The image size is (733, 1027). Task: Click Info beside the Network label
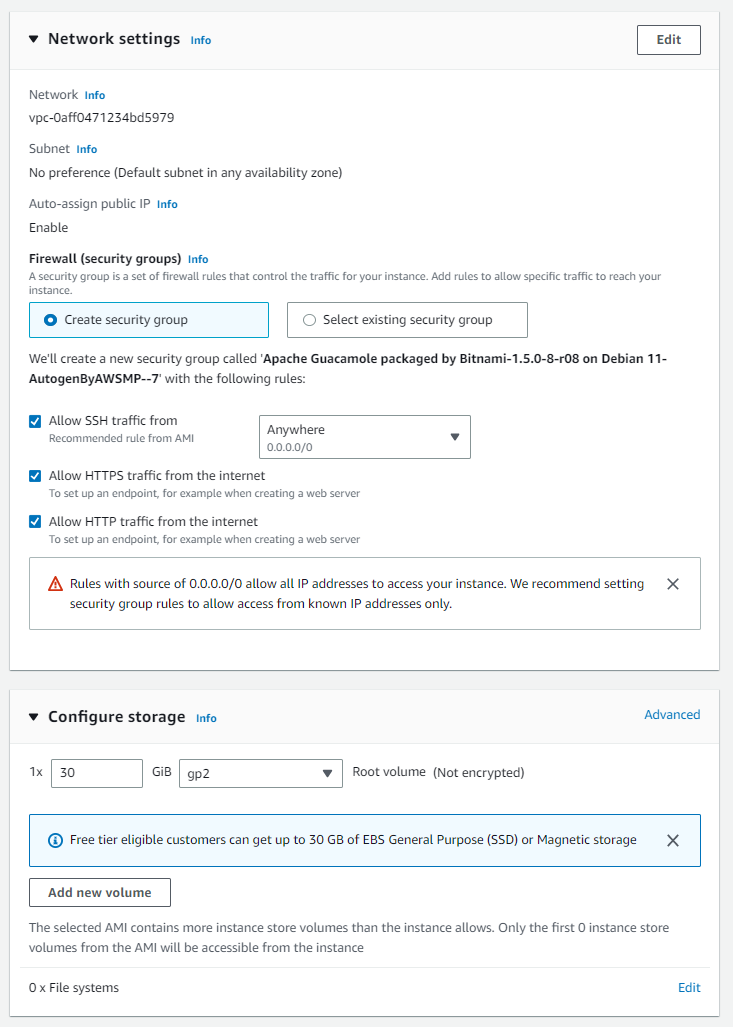tap(94, 94)
